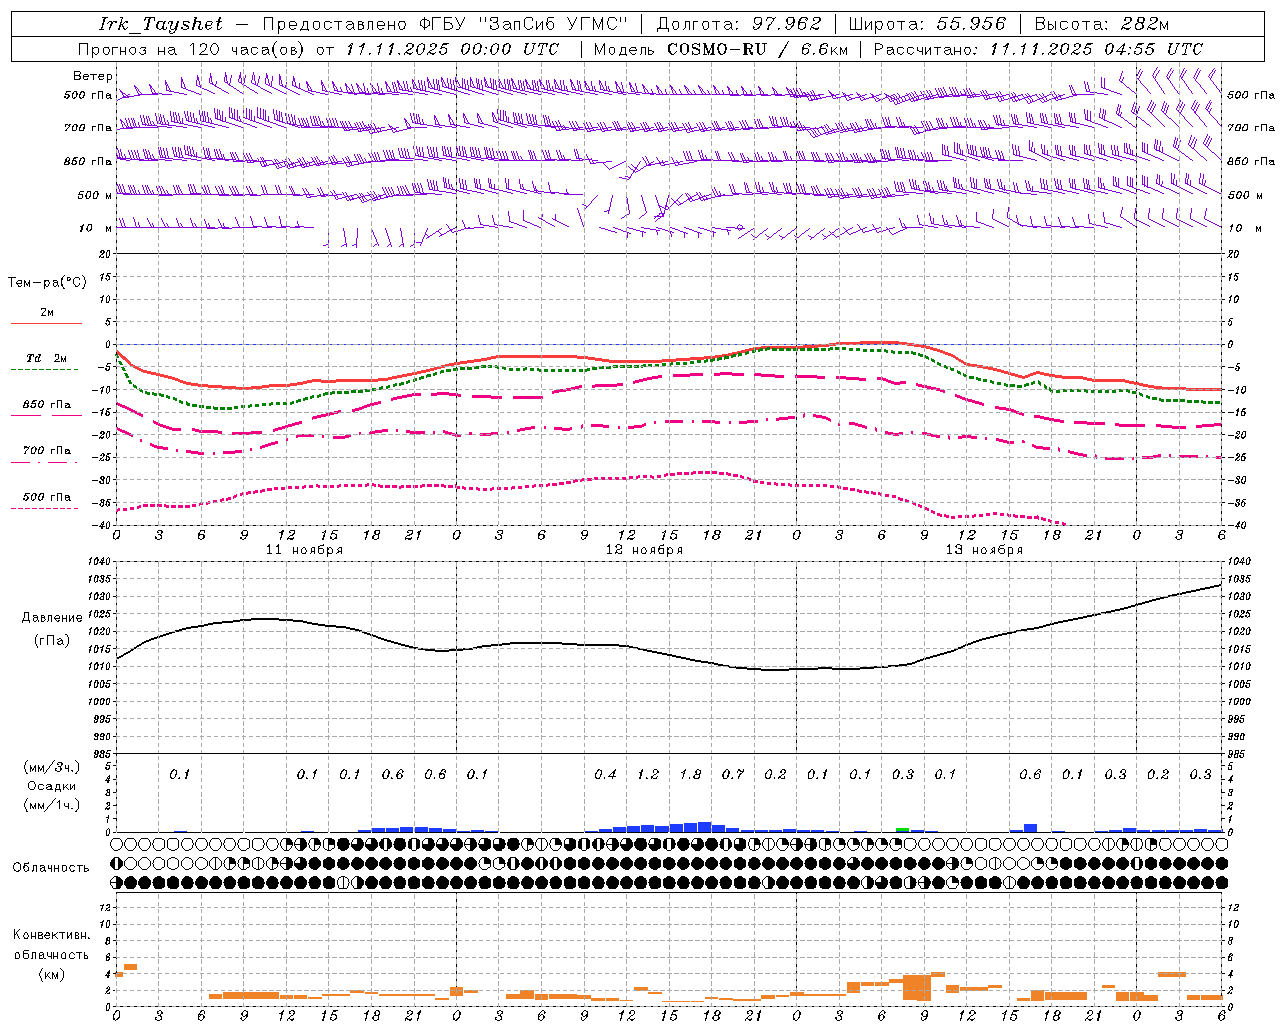
Task: Click the 0.7 precipitation value
Action: coord(733,774)
